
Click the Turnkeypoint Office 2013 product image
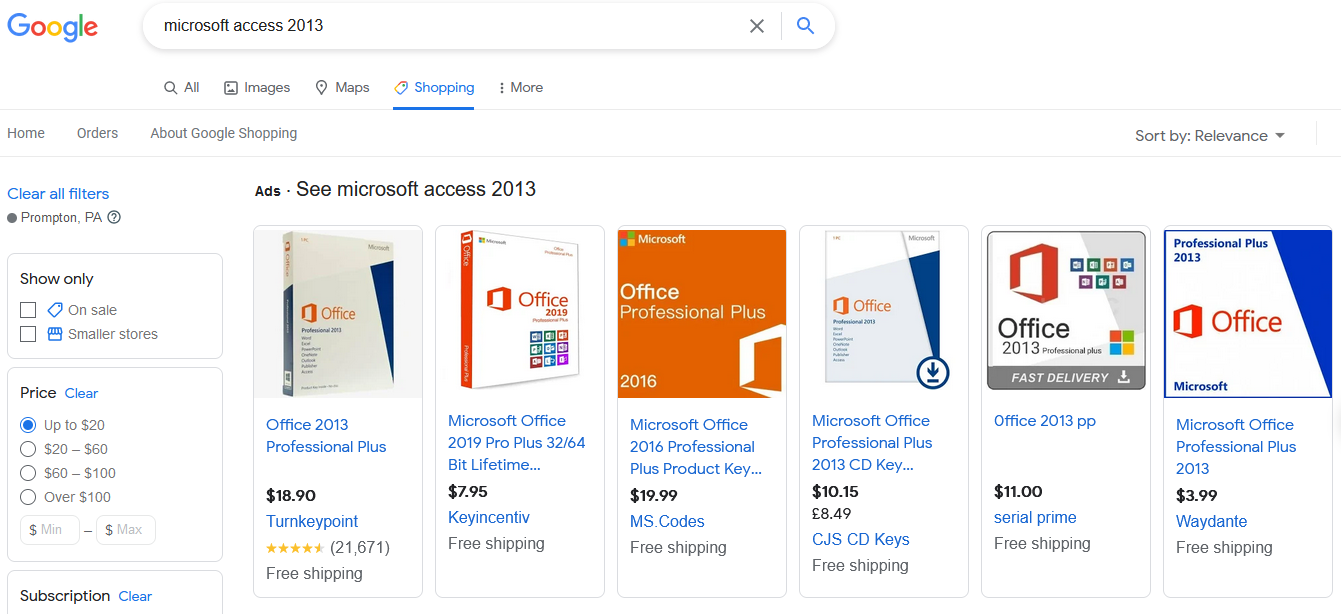pyautogui.click(x=338, y=314)
